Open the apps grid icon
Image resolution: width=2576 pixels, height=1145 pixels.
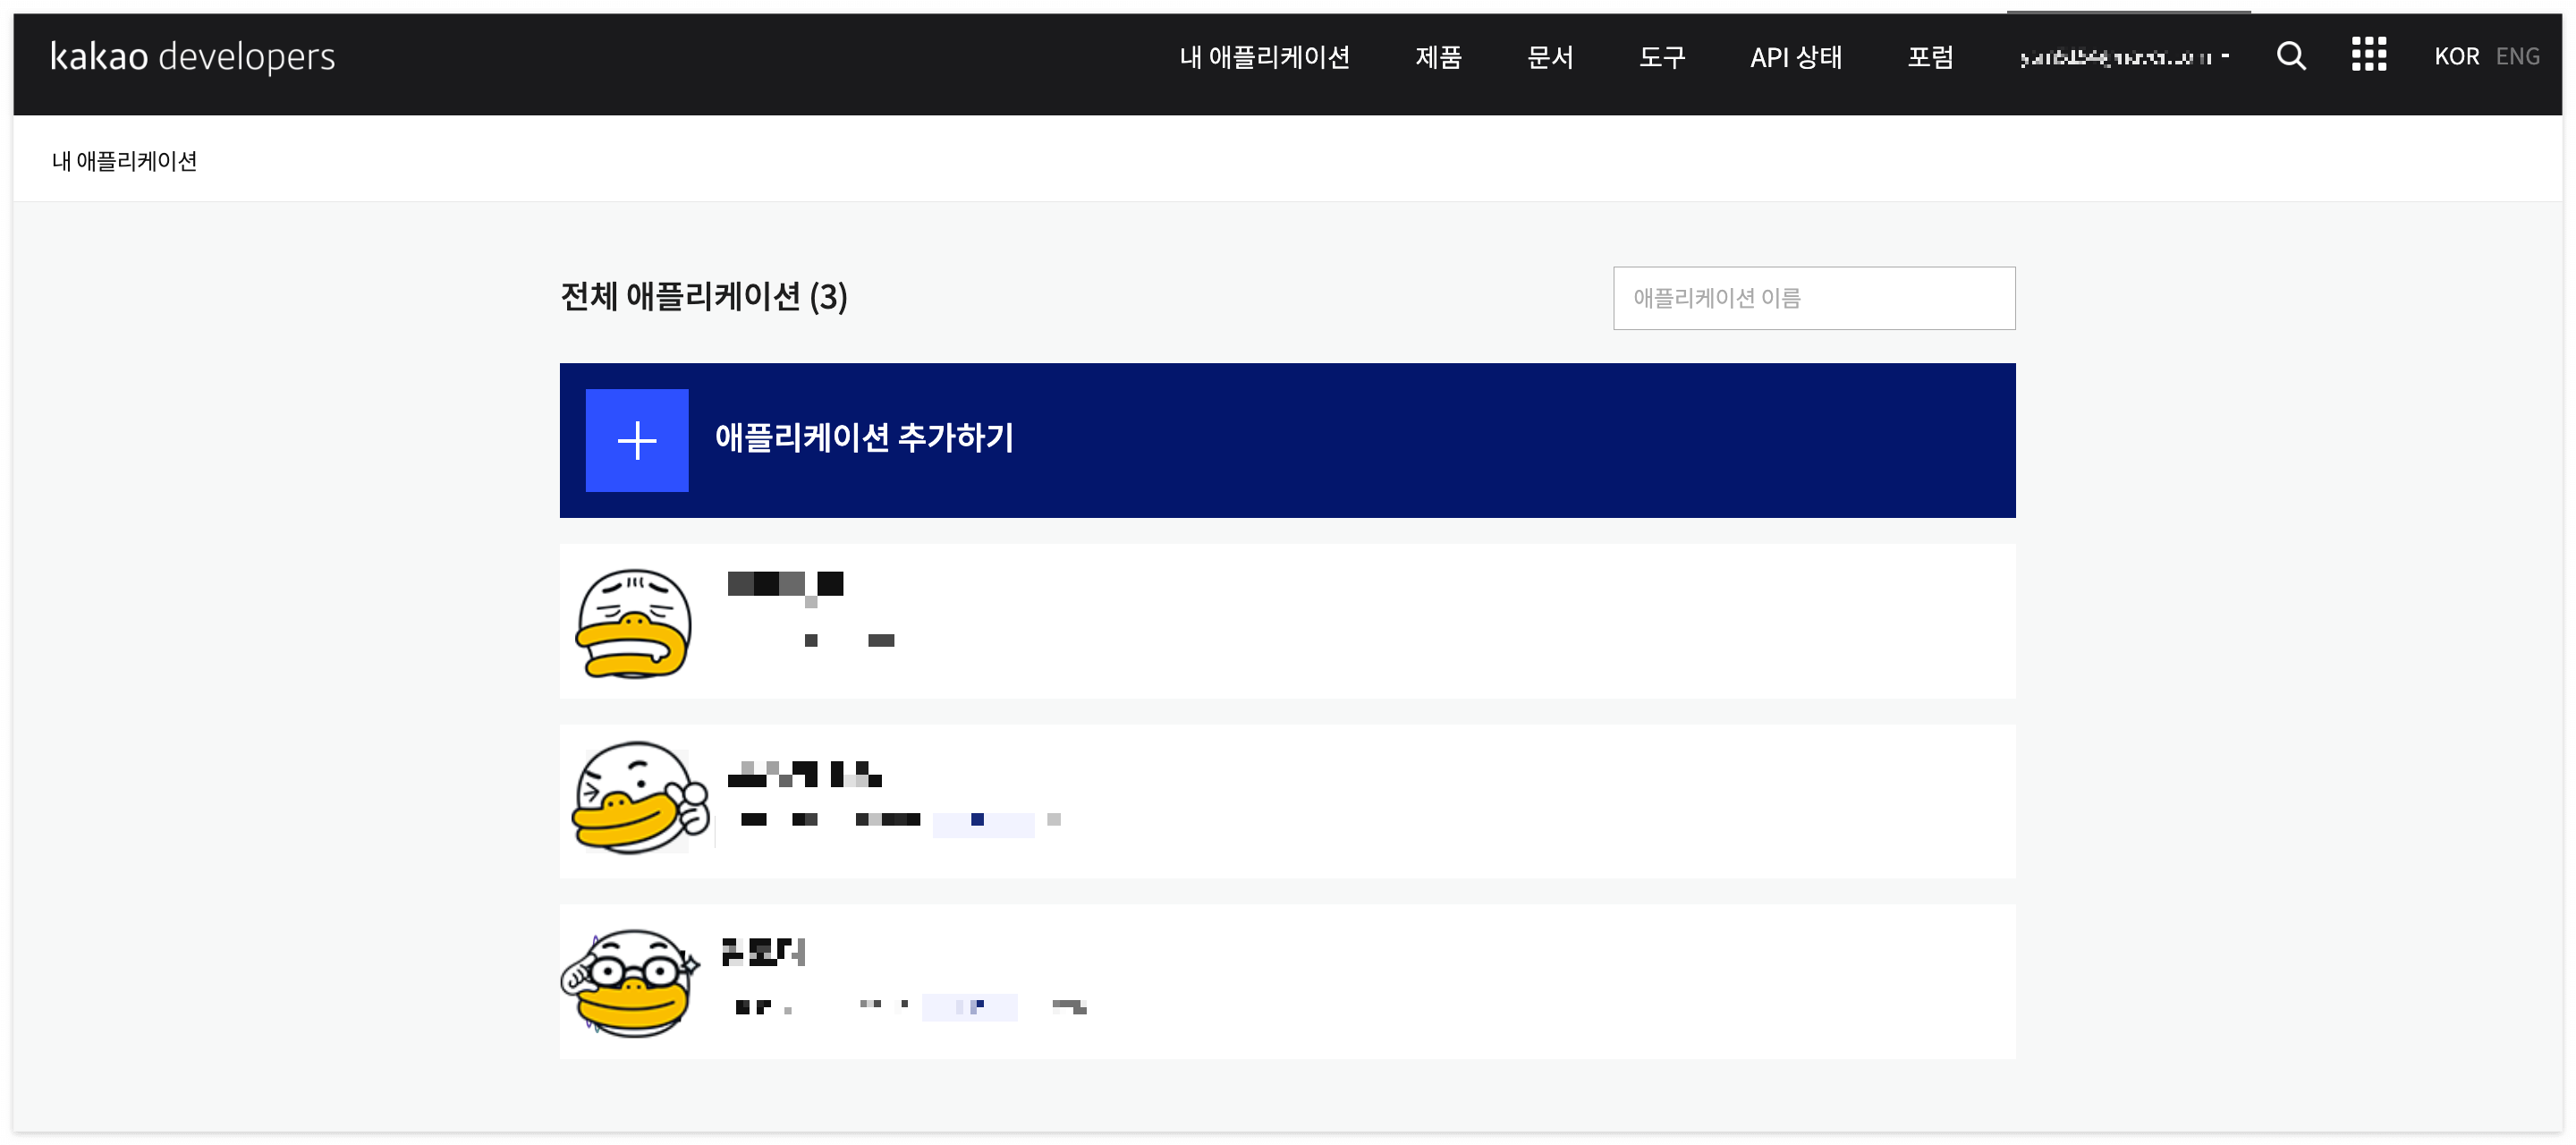(2368, 55)
